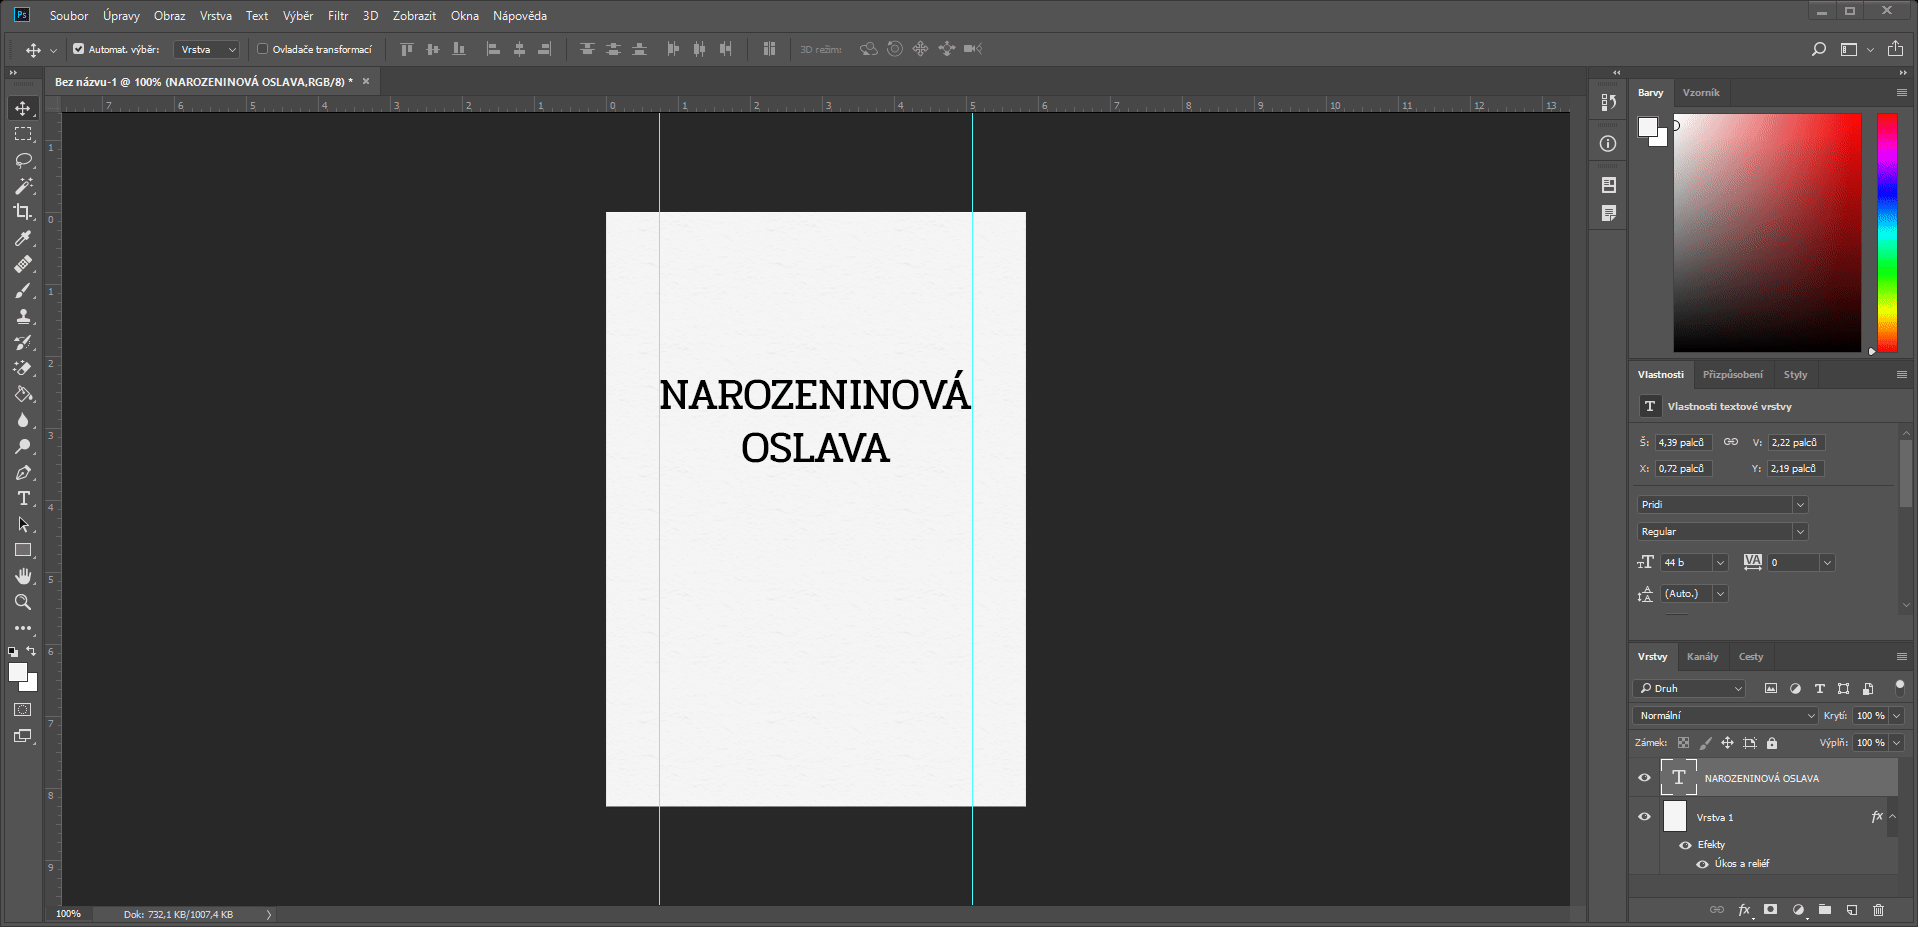
Task: Click the X position input field
Action: [x=1683, y=469]
